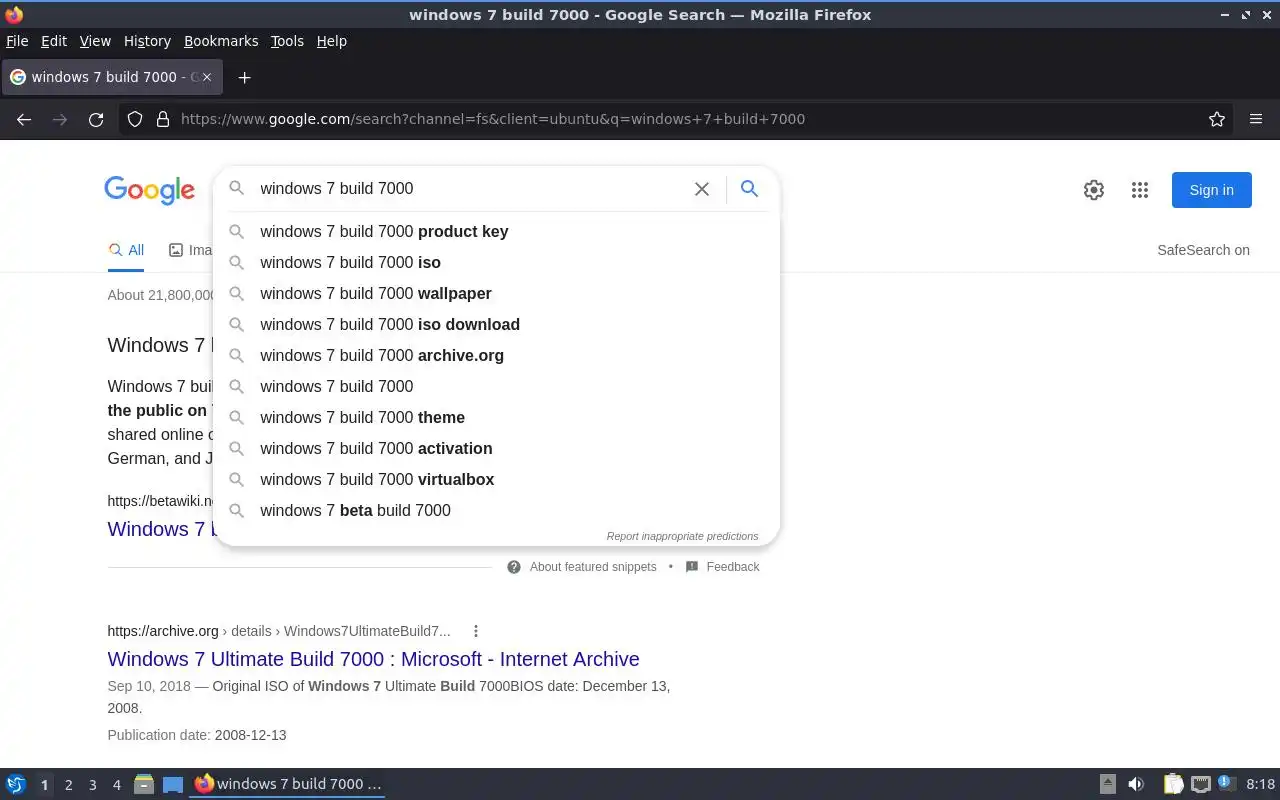Screen dimensions: 1280x800
Task: Click the 'About featured snippets' link
Action: [593, 567]
